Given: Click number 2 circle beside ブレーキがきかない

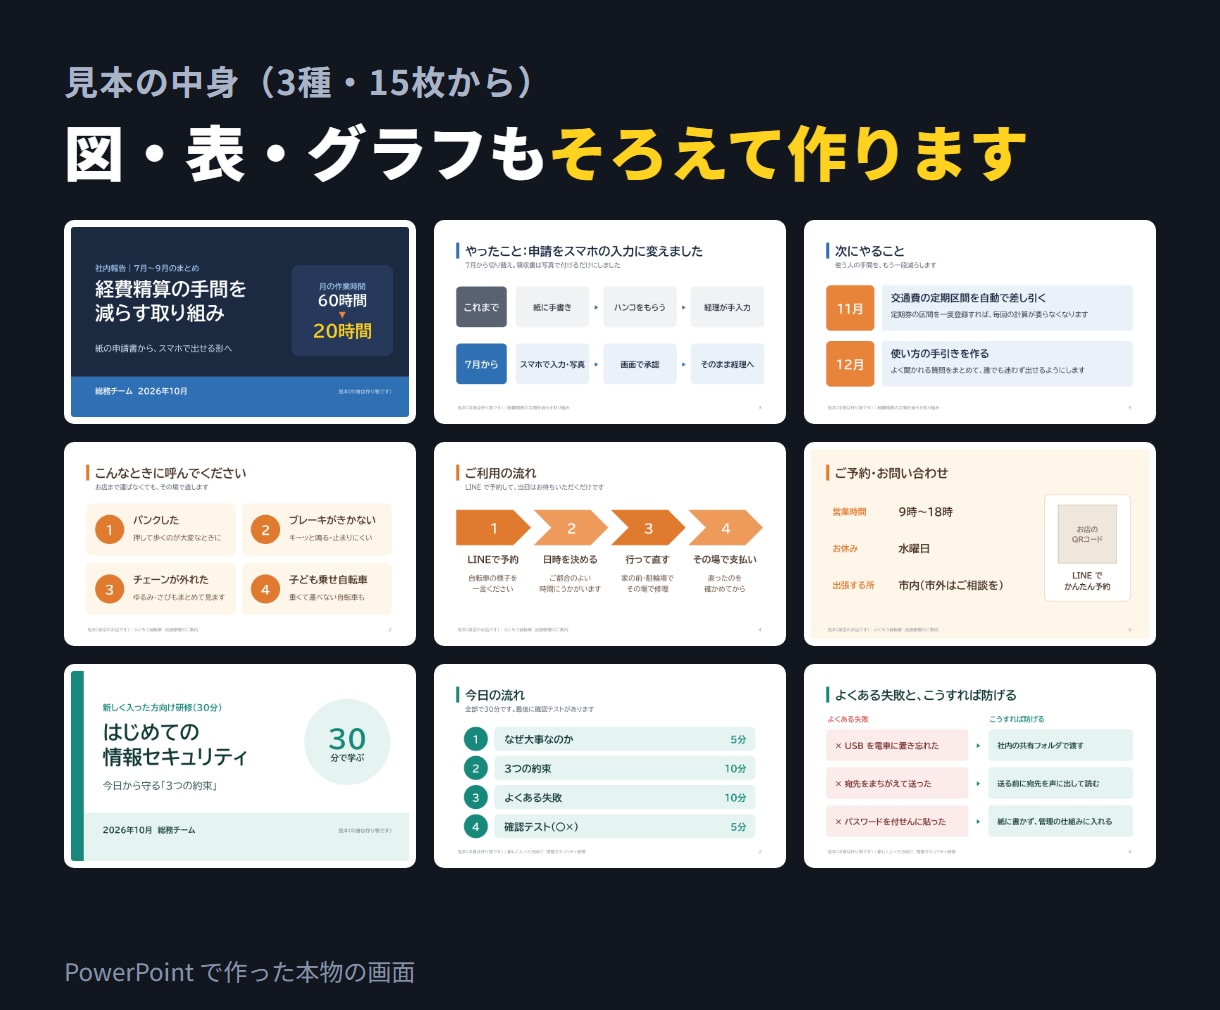Looking at the screenshot, I should pos(265,530).
